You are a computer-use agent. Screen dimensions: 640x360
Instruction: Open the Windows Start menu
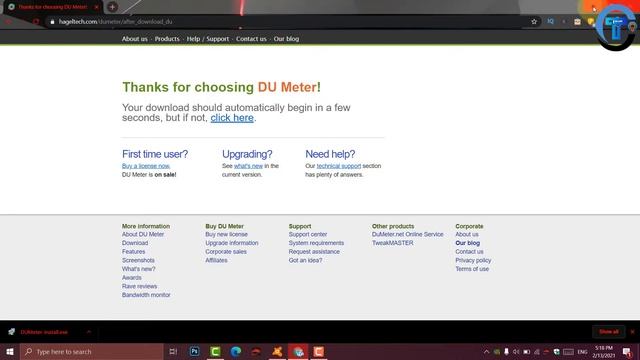point(10,351)
